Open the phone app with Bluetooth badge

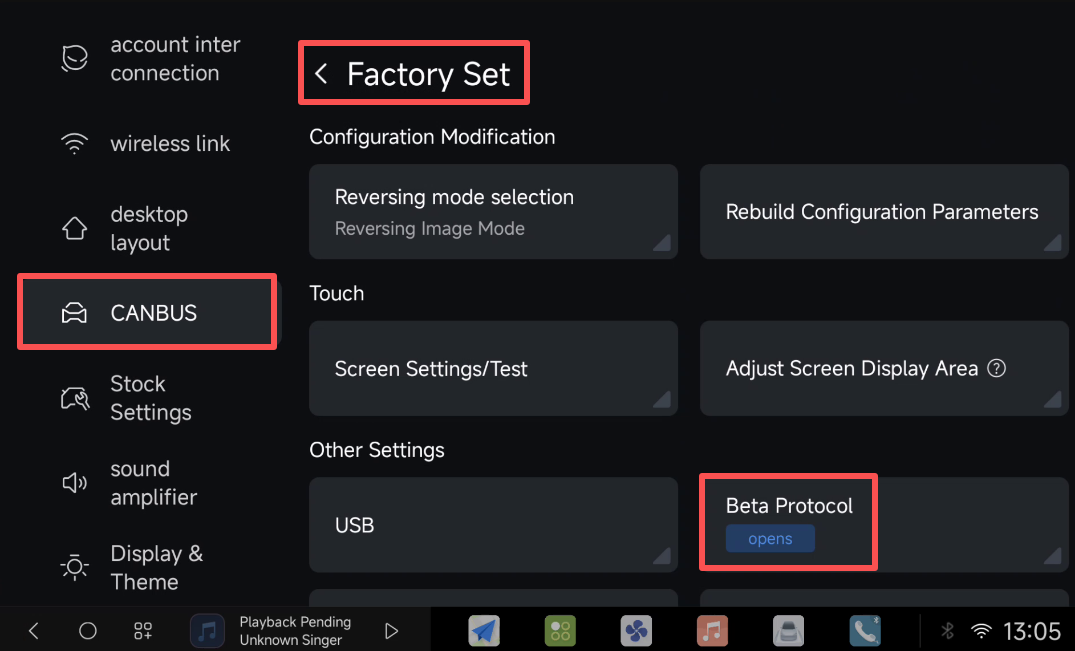click(864, 630)
